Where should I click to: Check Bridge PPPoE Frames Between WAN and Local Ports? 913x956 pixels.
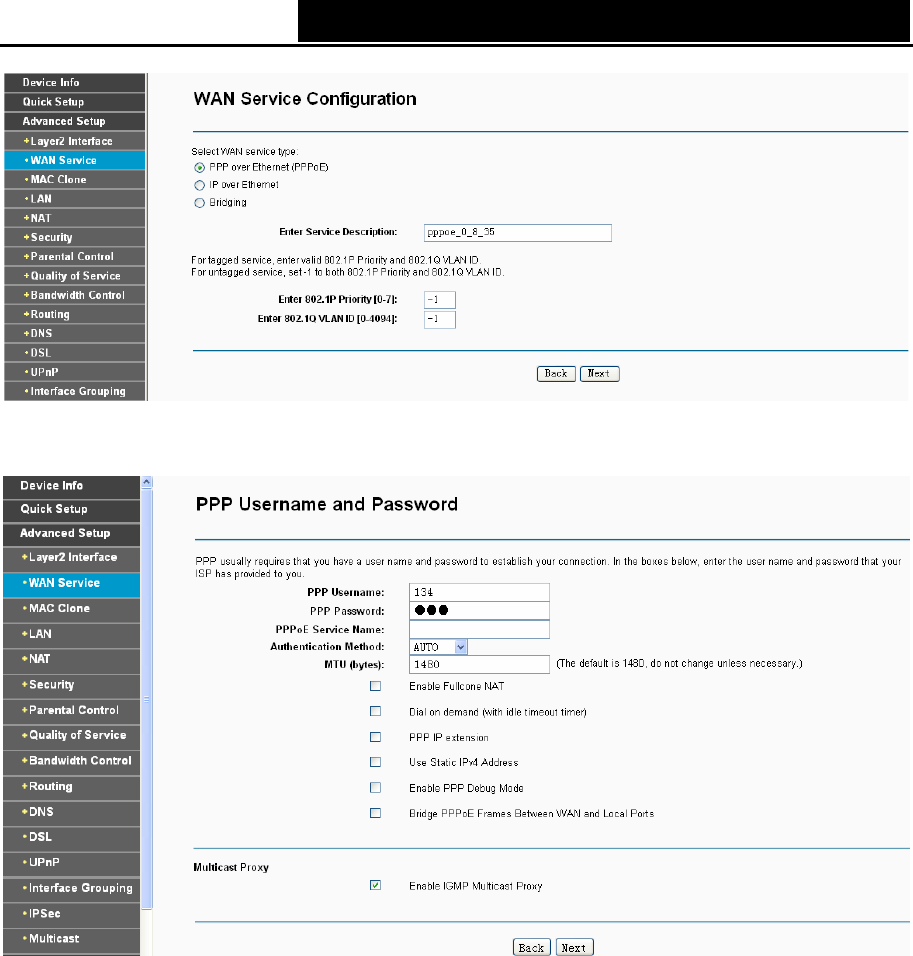click(376, 813)
